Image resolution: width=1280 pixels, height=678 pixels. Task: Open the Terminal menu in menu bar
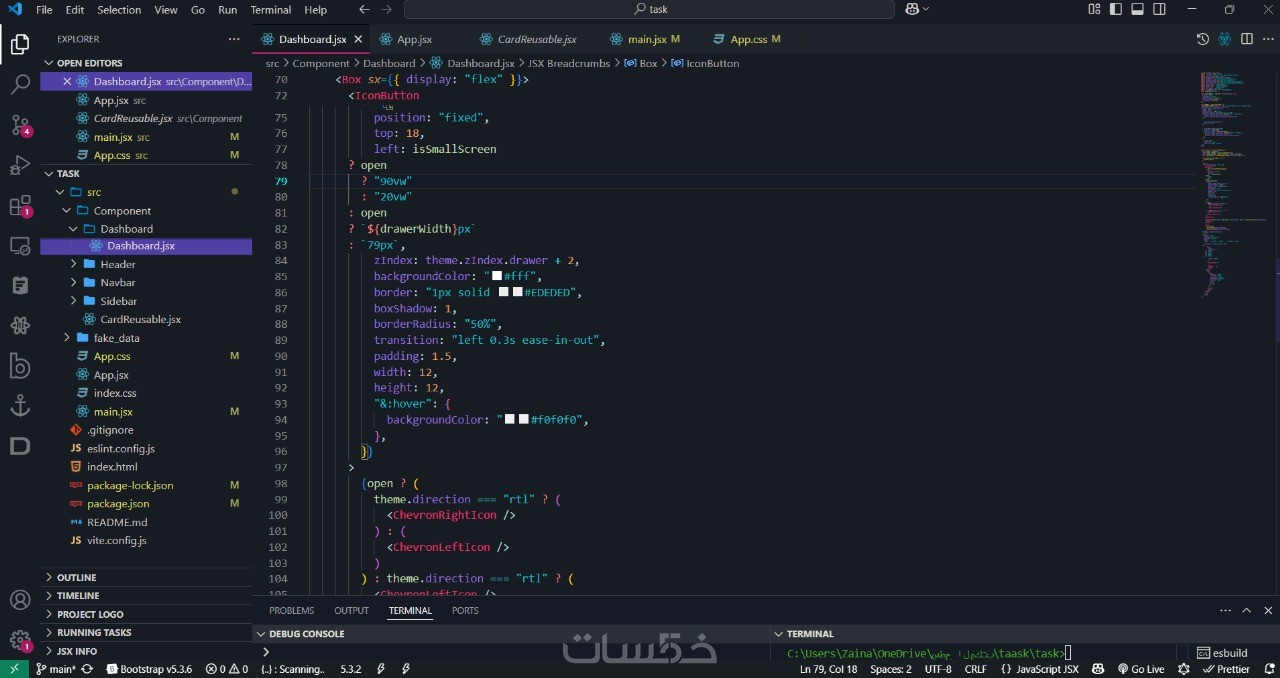(271, 10)
